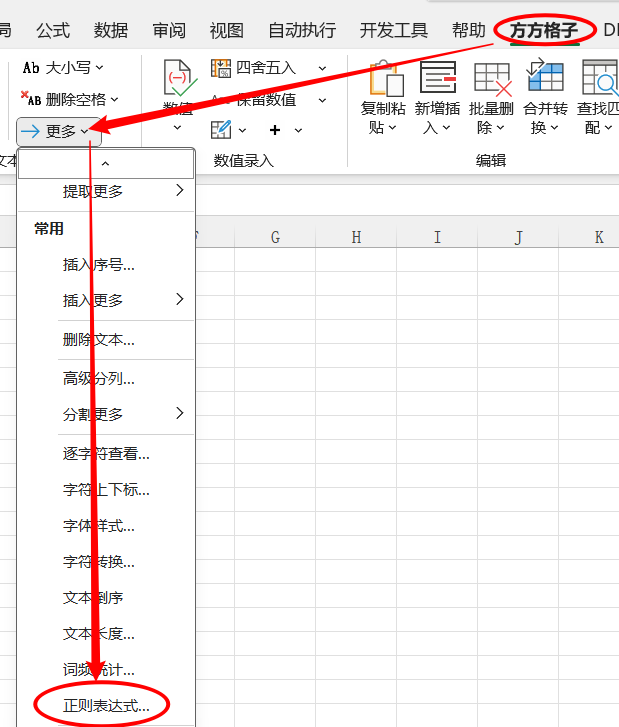The height and width of the screenshot is (727, 619).
Task: Click the 四舍五入 rounding icon
Action: 221,68
